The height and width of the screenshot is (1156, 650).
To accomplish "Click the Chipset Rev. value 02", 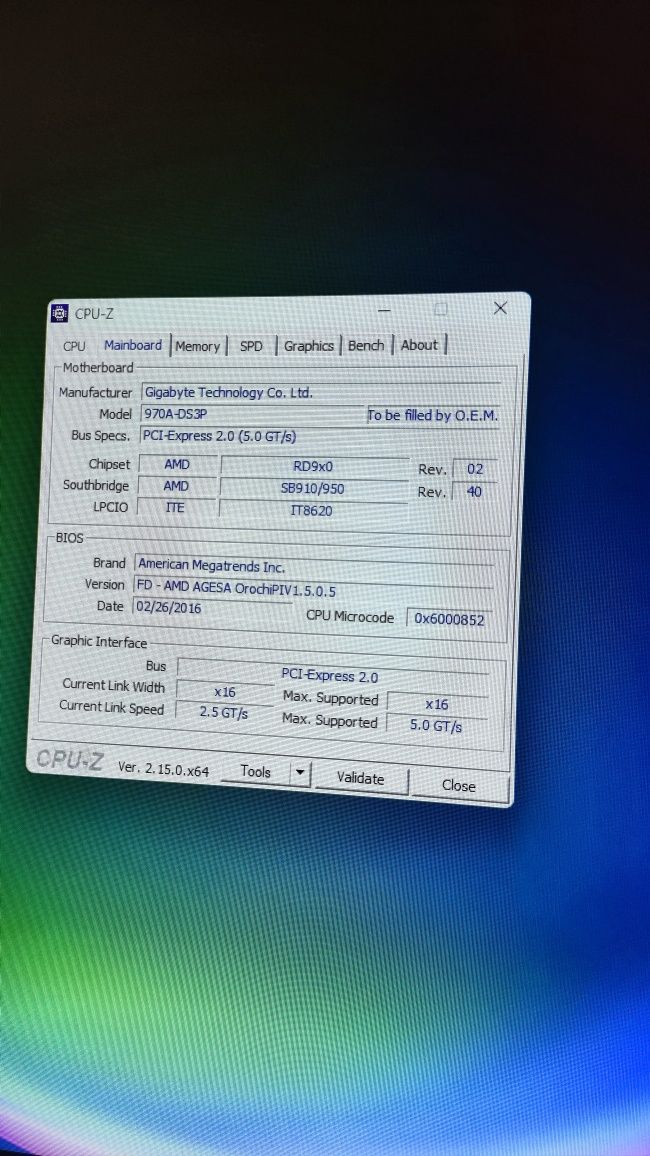I will pos(475,469).
